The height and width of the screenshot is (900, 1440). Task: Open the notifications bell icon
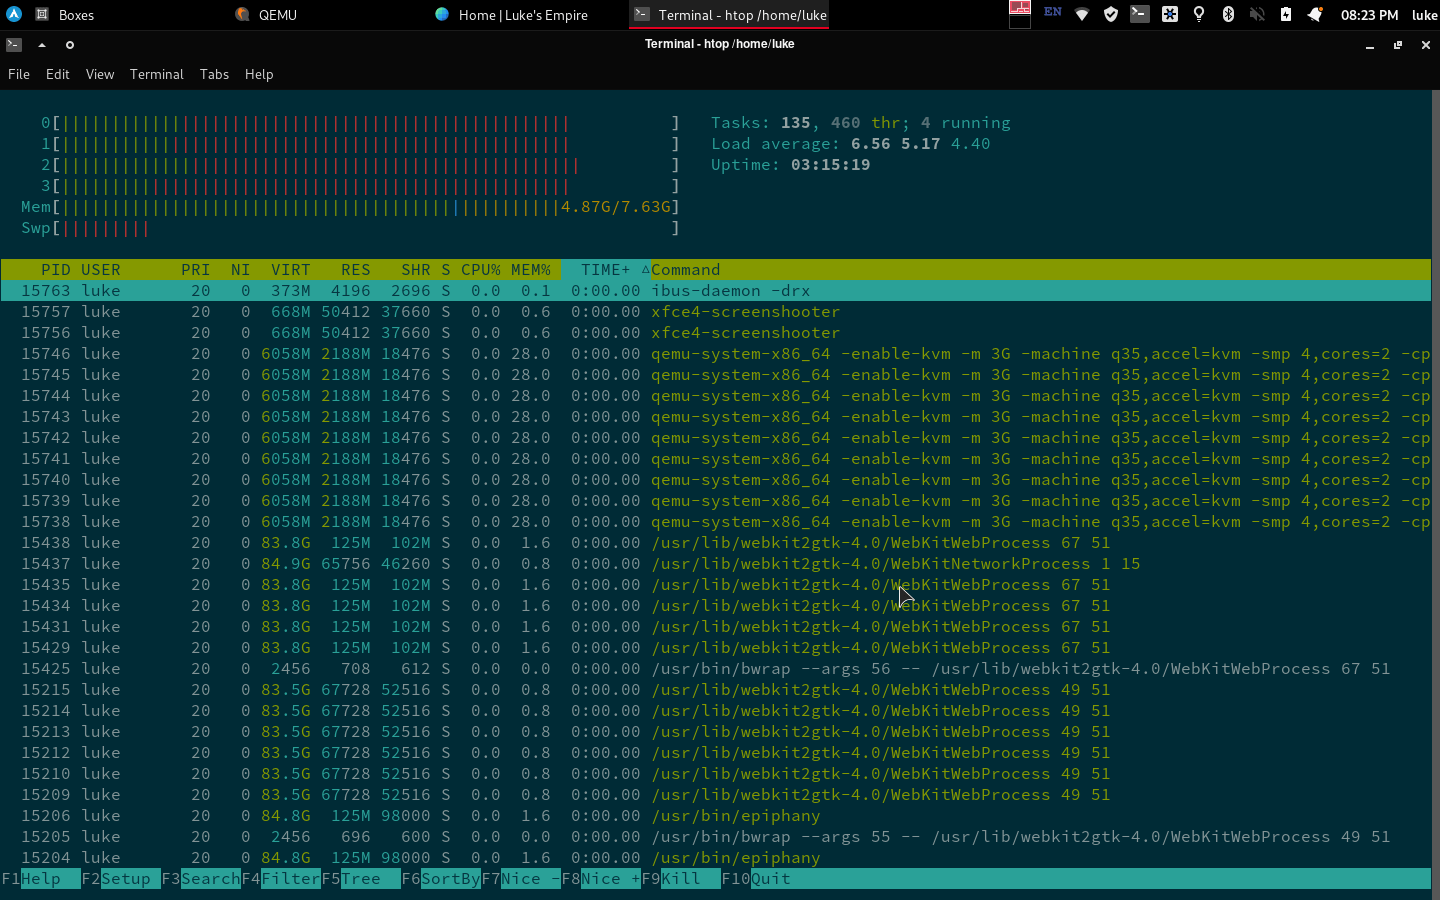point(1315,14)
